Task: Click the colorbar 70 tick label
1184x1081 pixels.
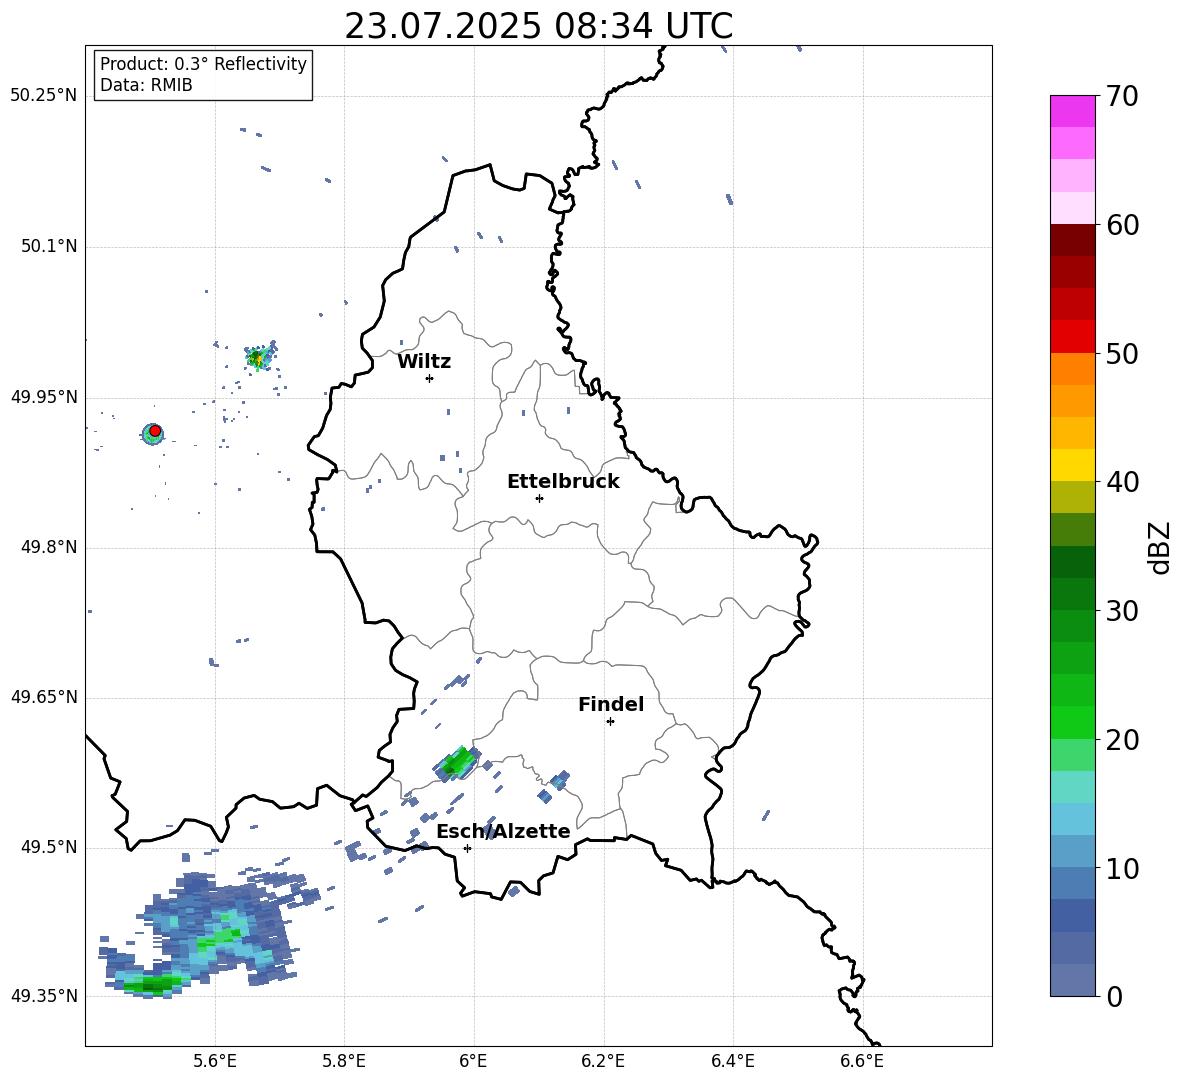Action: click(1122, 97)
